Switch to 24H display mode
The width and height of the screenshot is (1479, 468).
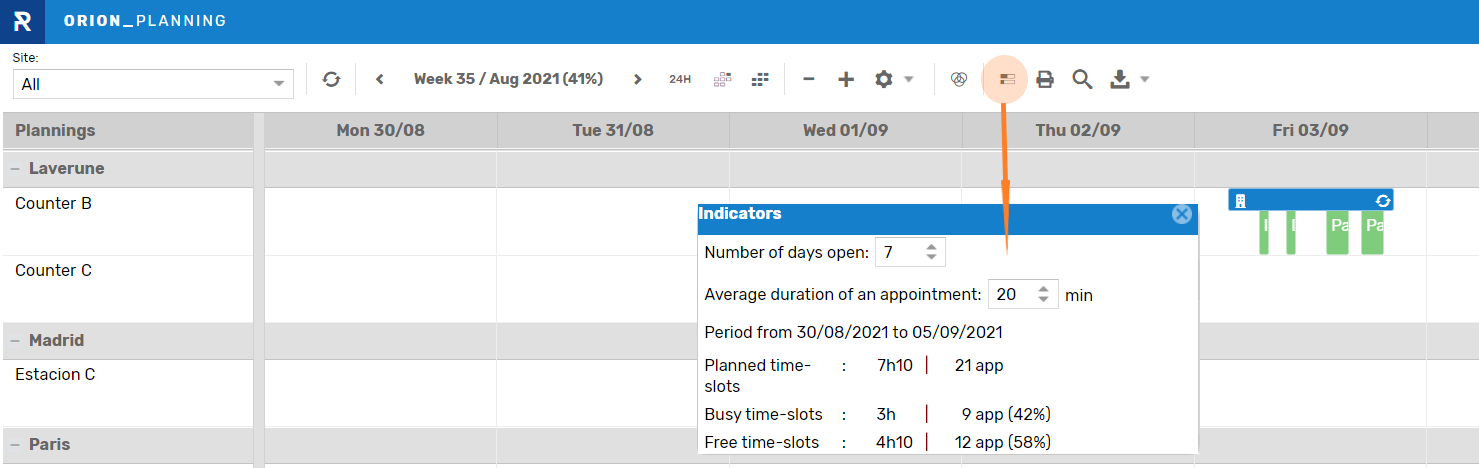[680, 79]
